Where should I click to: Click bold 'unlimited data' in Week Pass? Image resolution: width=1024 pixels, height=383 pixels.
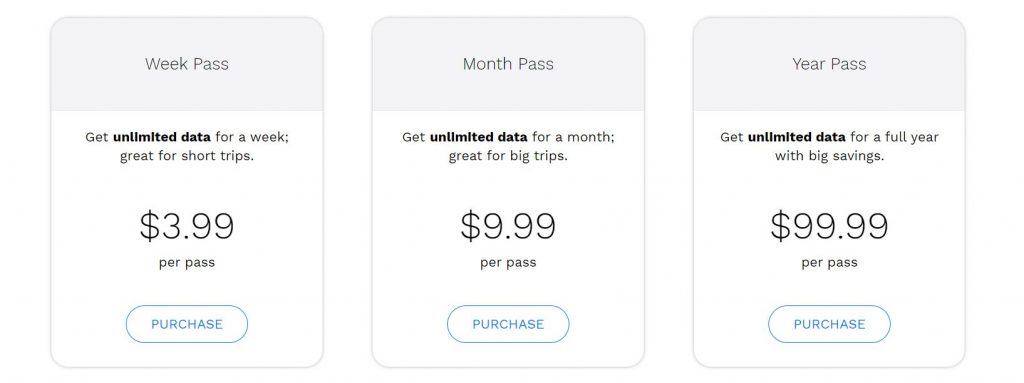click(162, 137)
